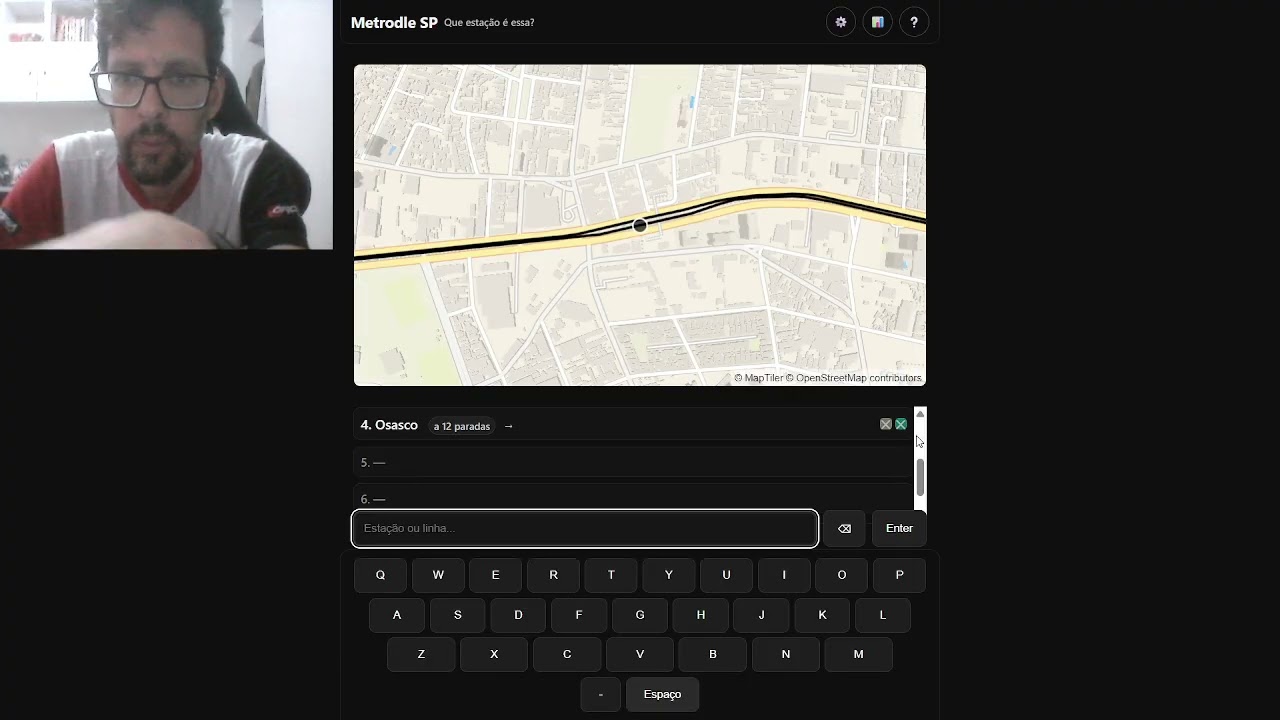This screenshot has width=1280, height=720.
Task: Click 'Que estação é essa?' subtitle
Action: click(489, 22)
